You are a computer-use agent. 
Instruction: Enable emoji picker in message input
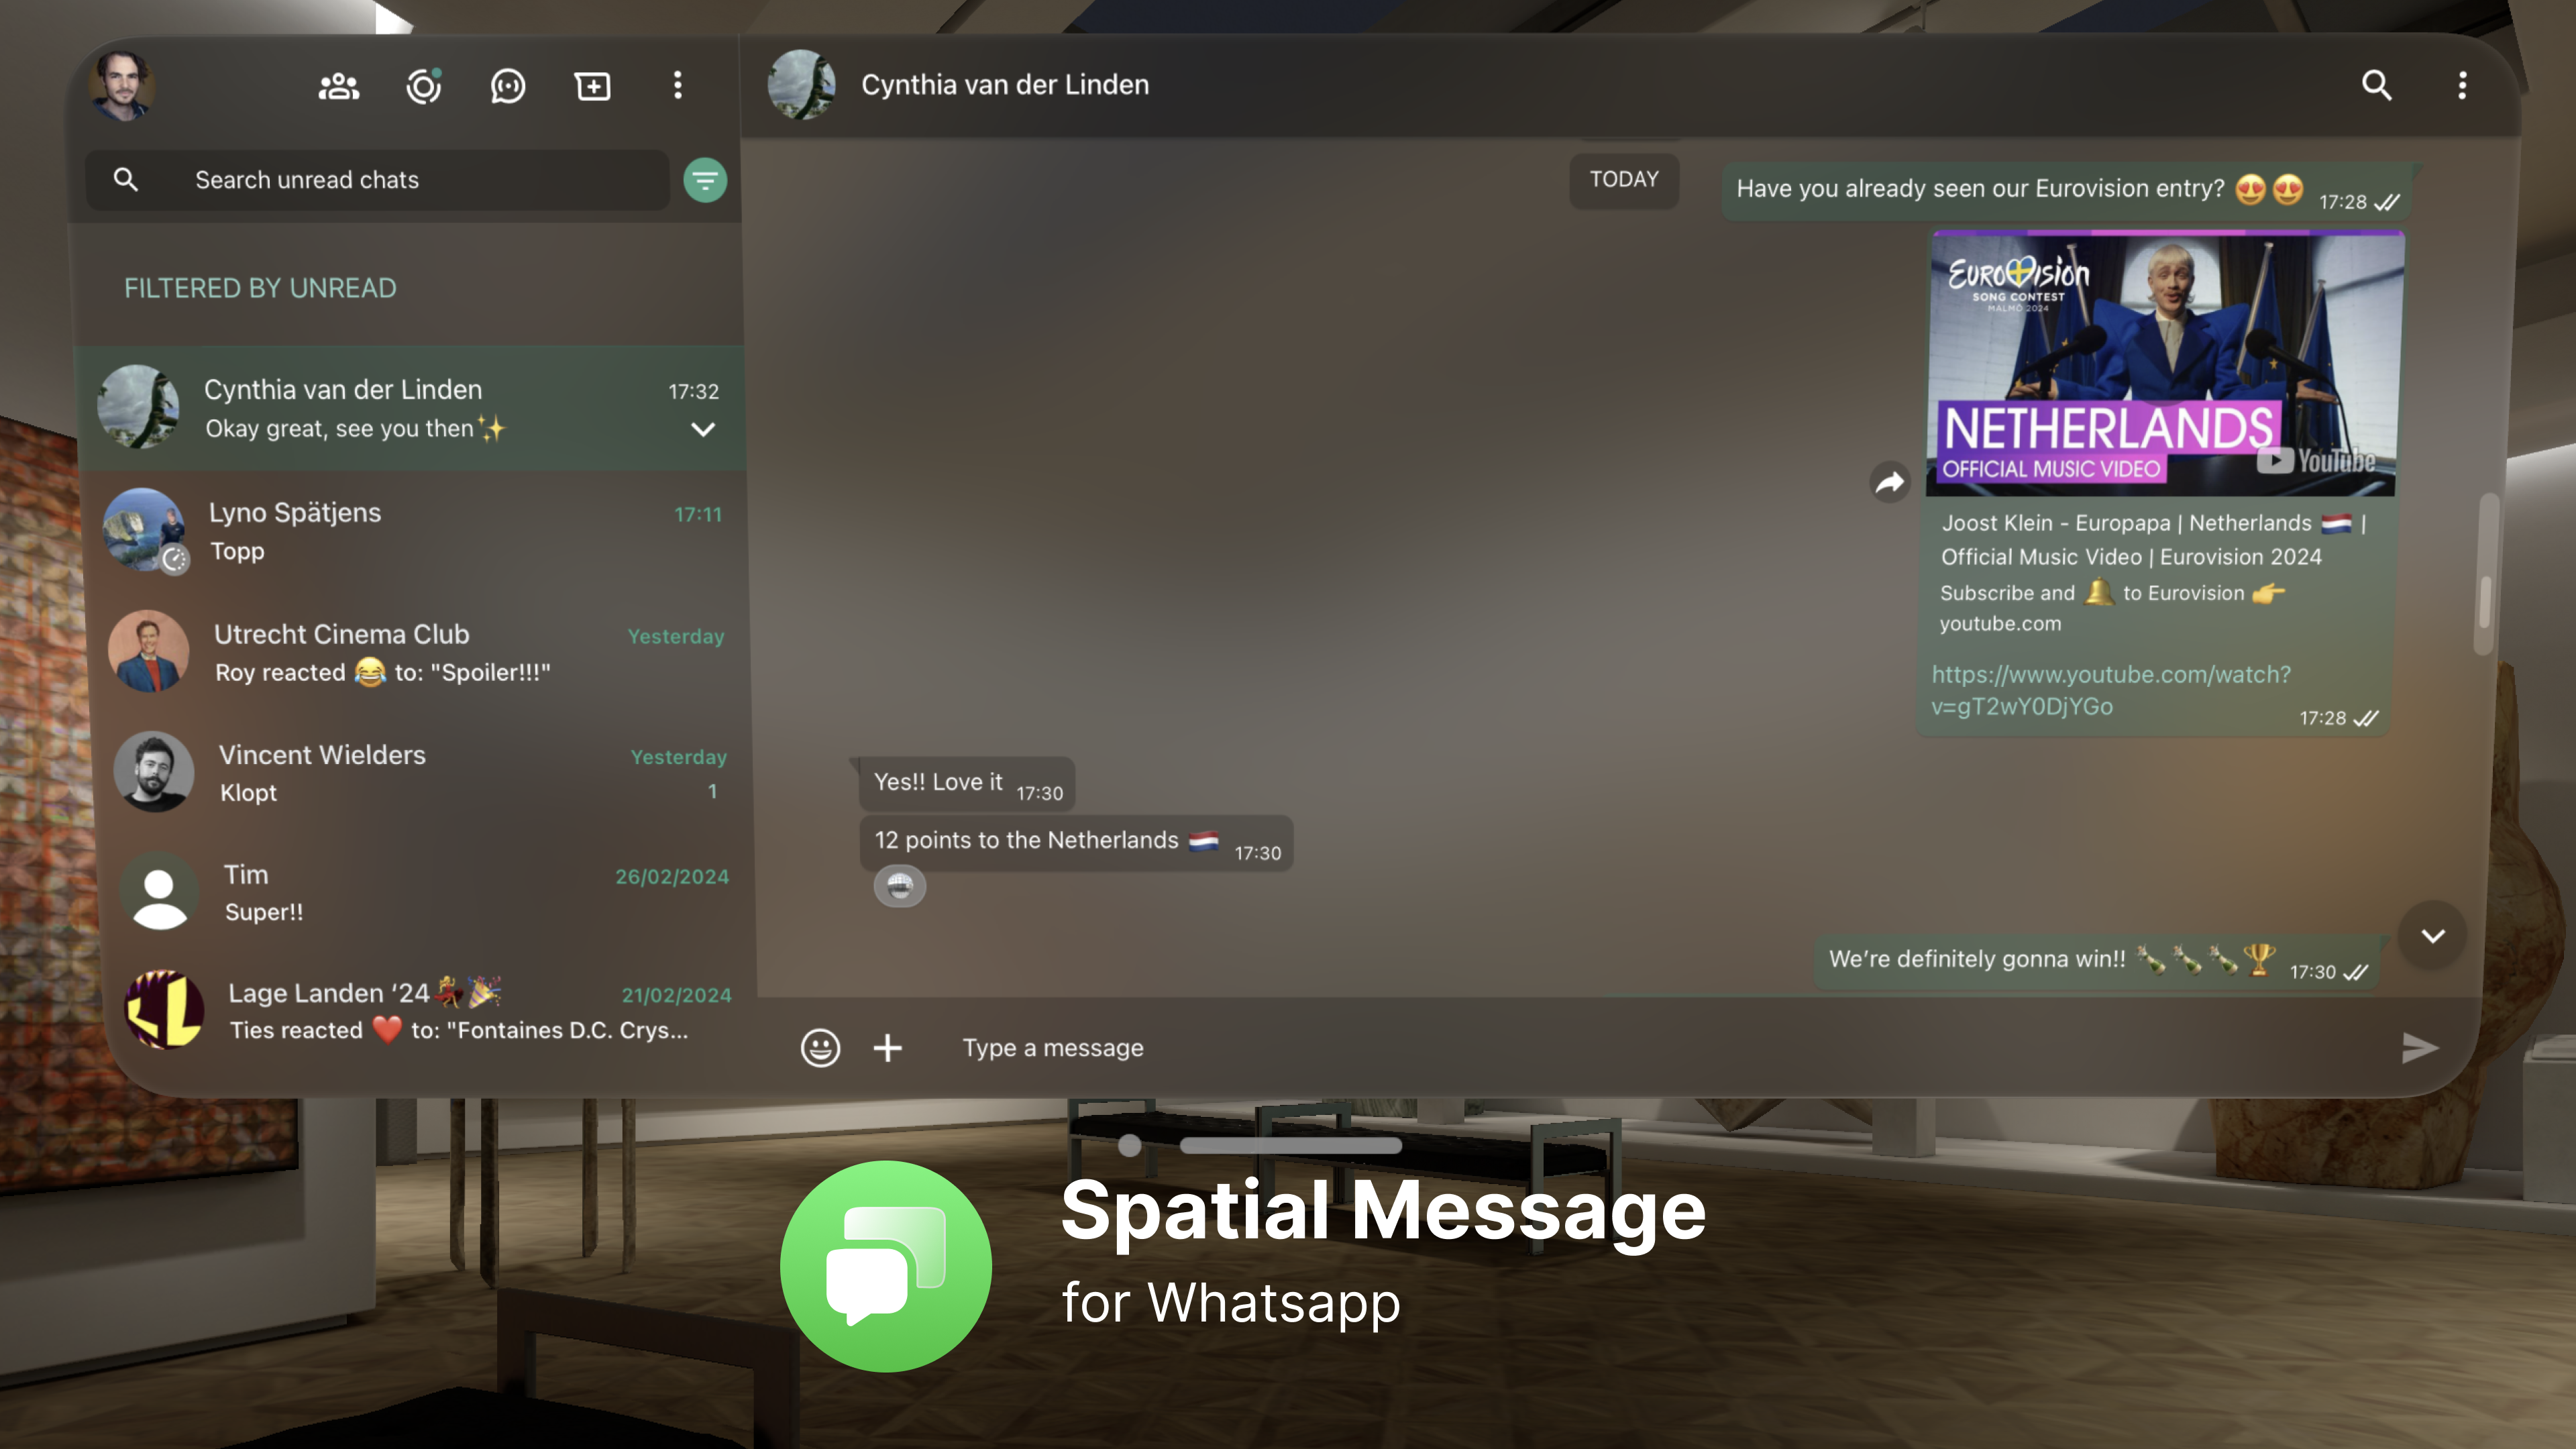click(819, 1046)
